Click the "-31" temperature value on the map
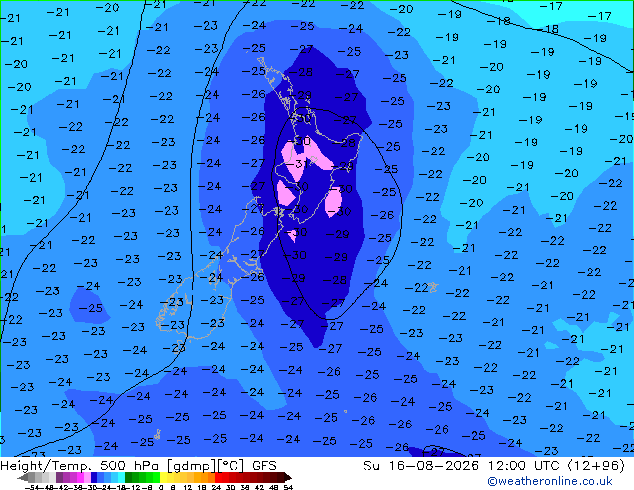The image size is (634, 490). pos(298,164)
